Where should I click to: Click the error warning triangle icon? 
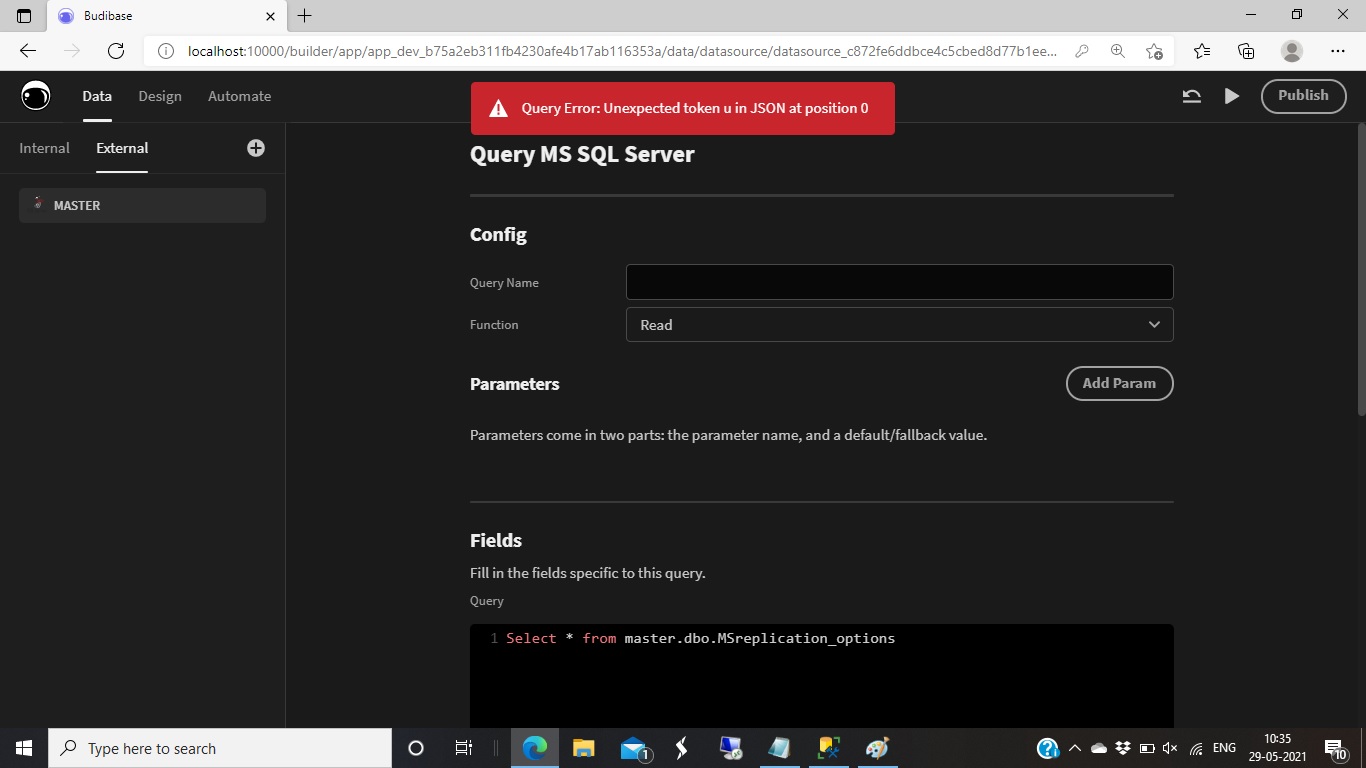tap(497, 107)
